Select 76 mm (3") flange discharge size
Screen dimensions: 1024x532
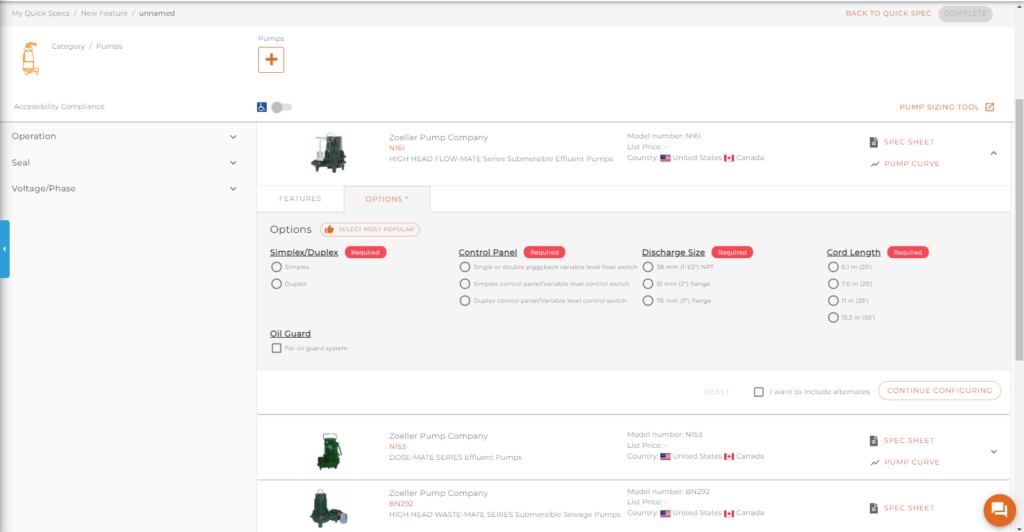tap(648, 301)
